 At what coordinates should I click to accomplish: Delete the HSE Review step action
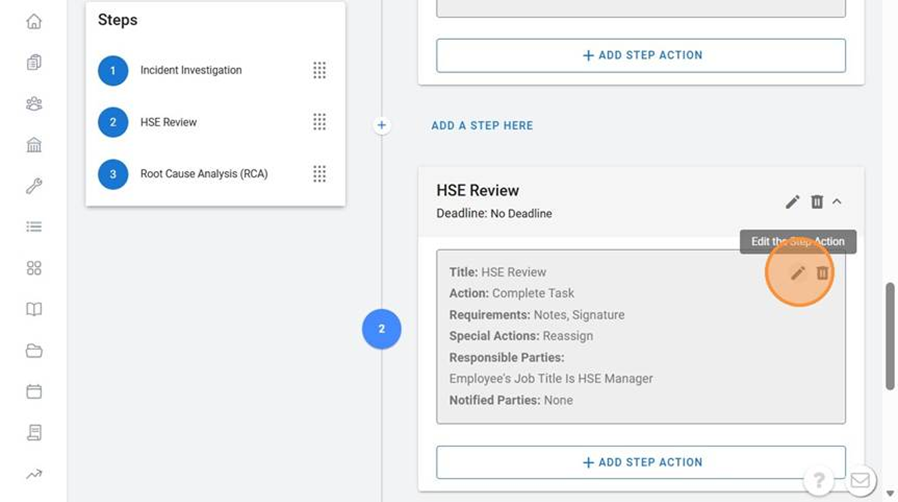pos(823,273)
